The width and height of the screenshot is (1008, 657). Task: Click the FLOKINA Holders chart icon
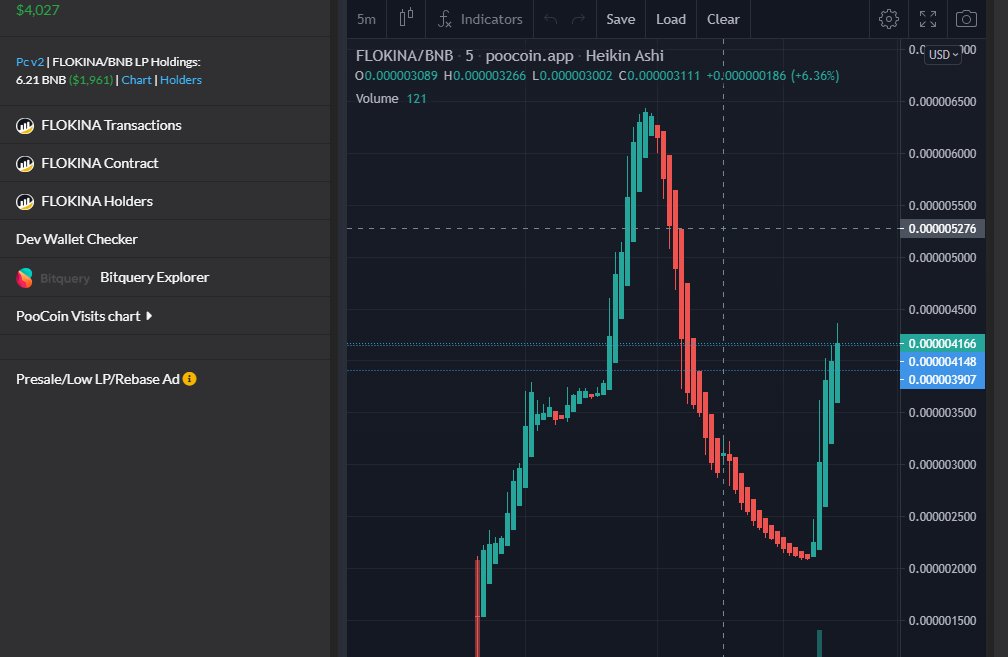click(24, 201)
